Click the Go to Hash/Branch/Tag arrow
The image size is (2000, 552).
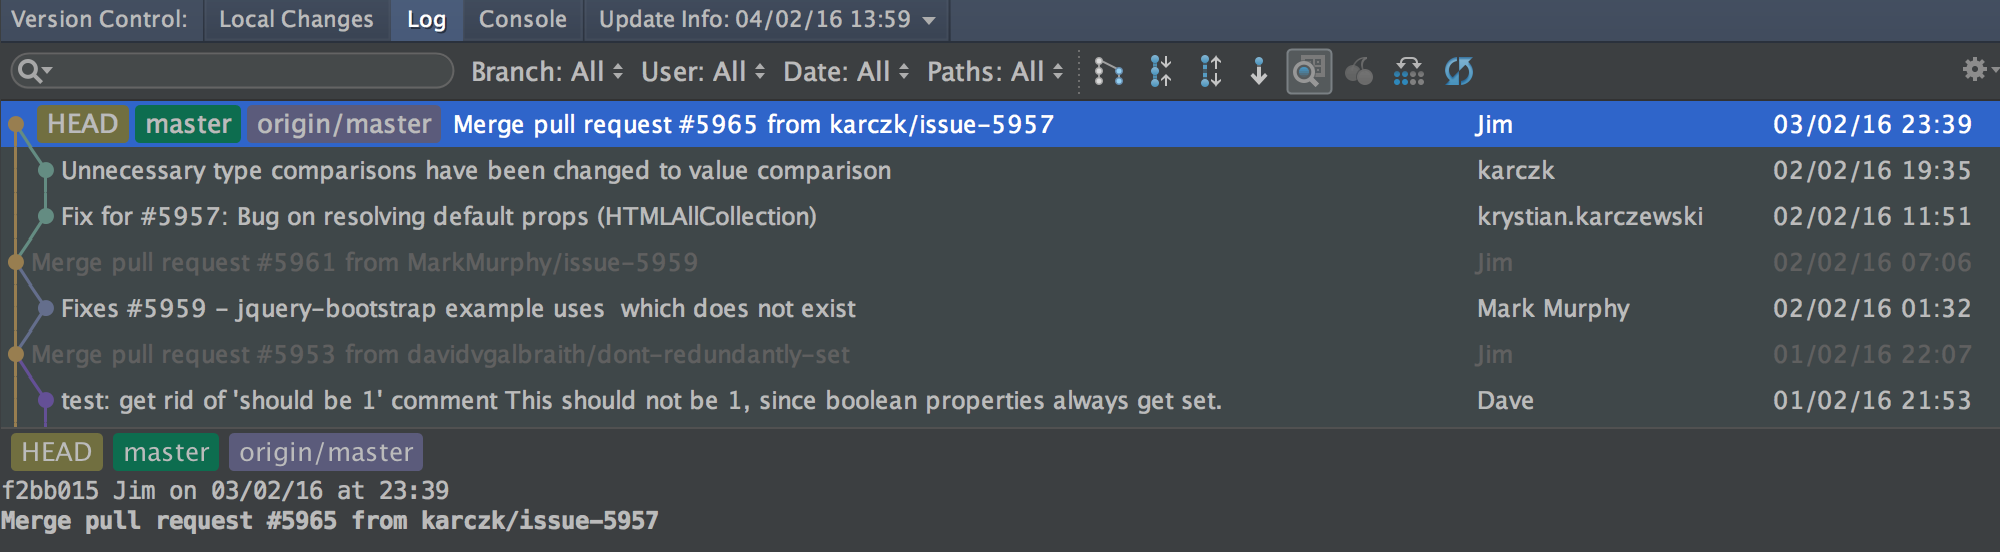1259,72
